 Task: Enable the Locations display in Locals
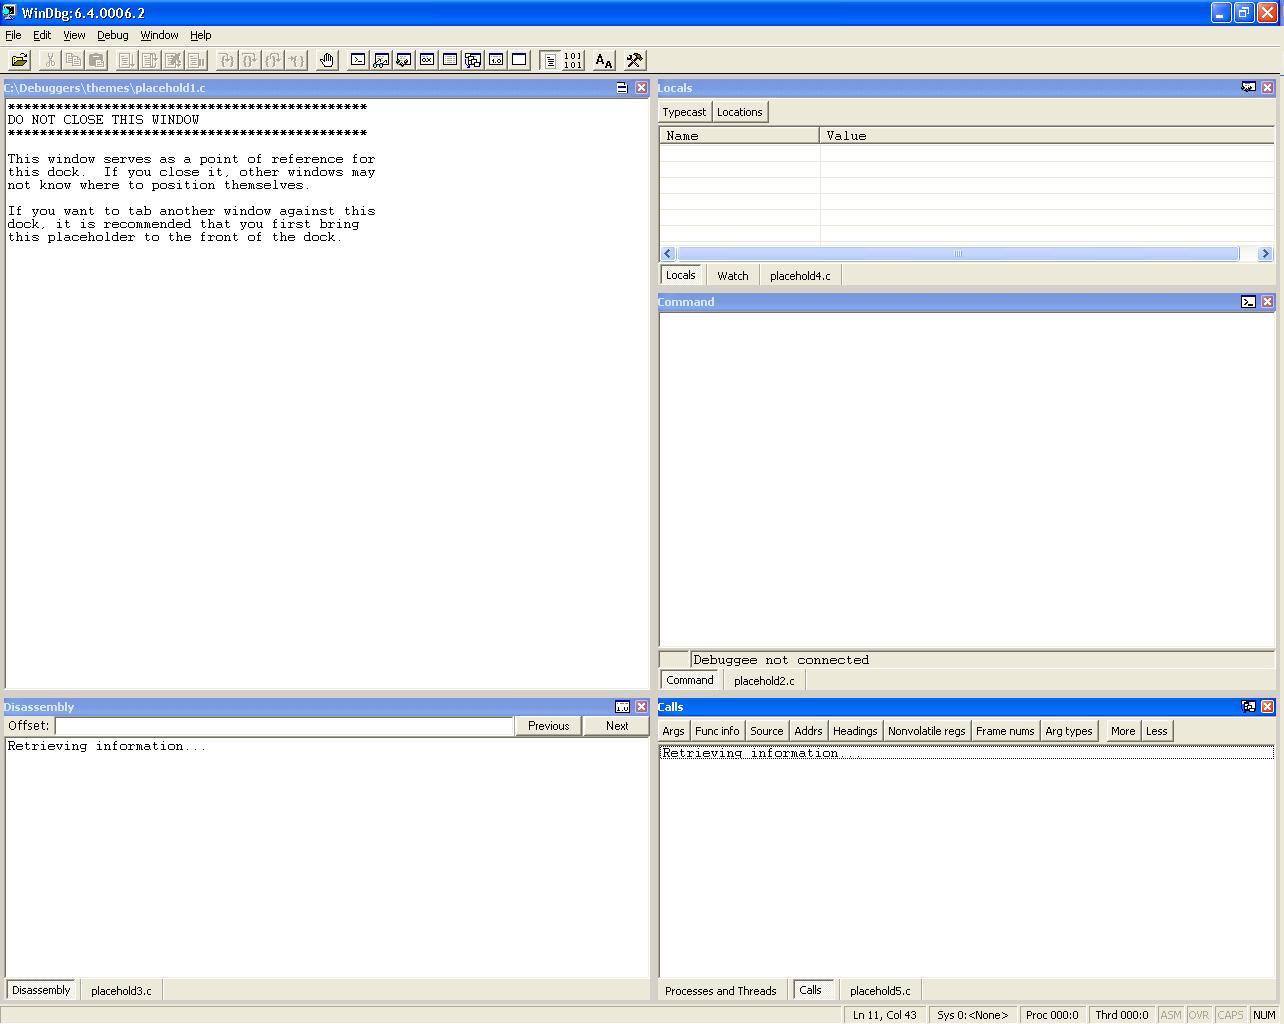[x=739, y=112]
